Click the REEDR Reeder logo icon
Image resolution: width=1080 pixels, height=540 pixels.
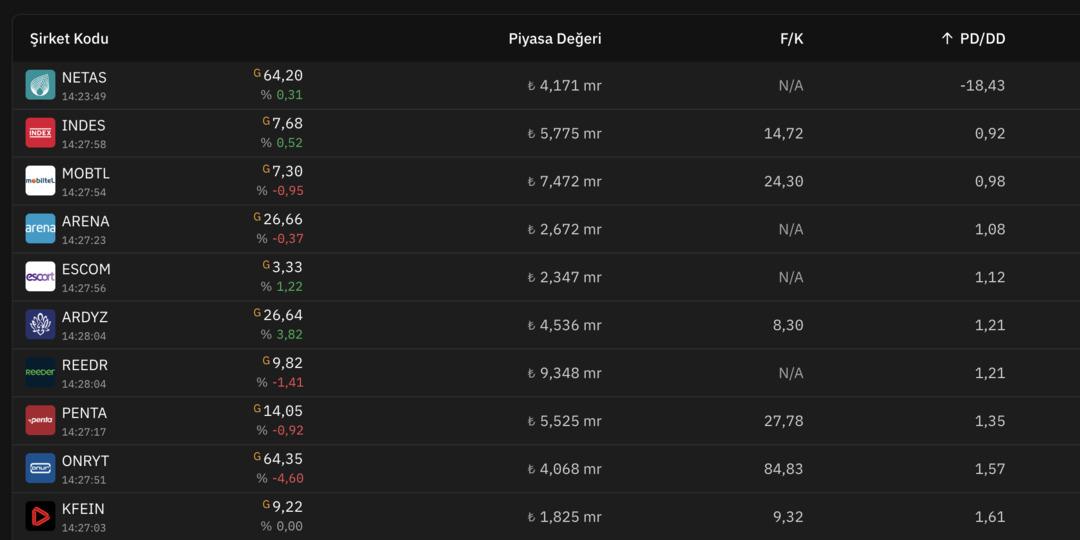pos(40,373)
